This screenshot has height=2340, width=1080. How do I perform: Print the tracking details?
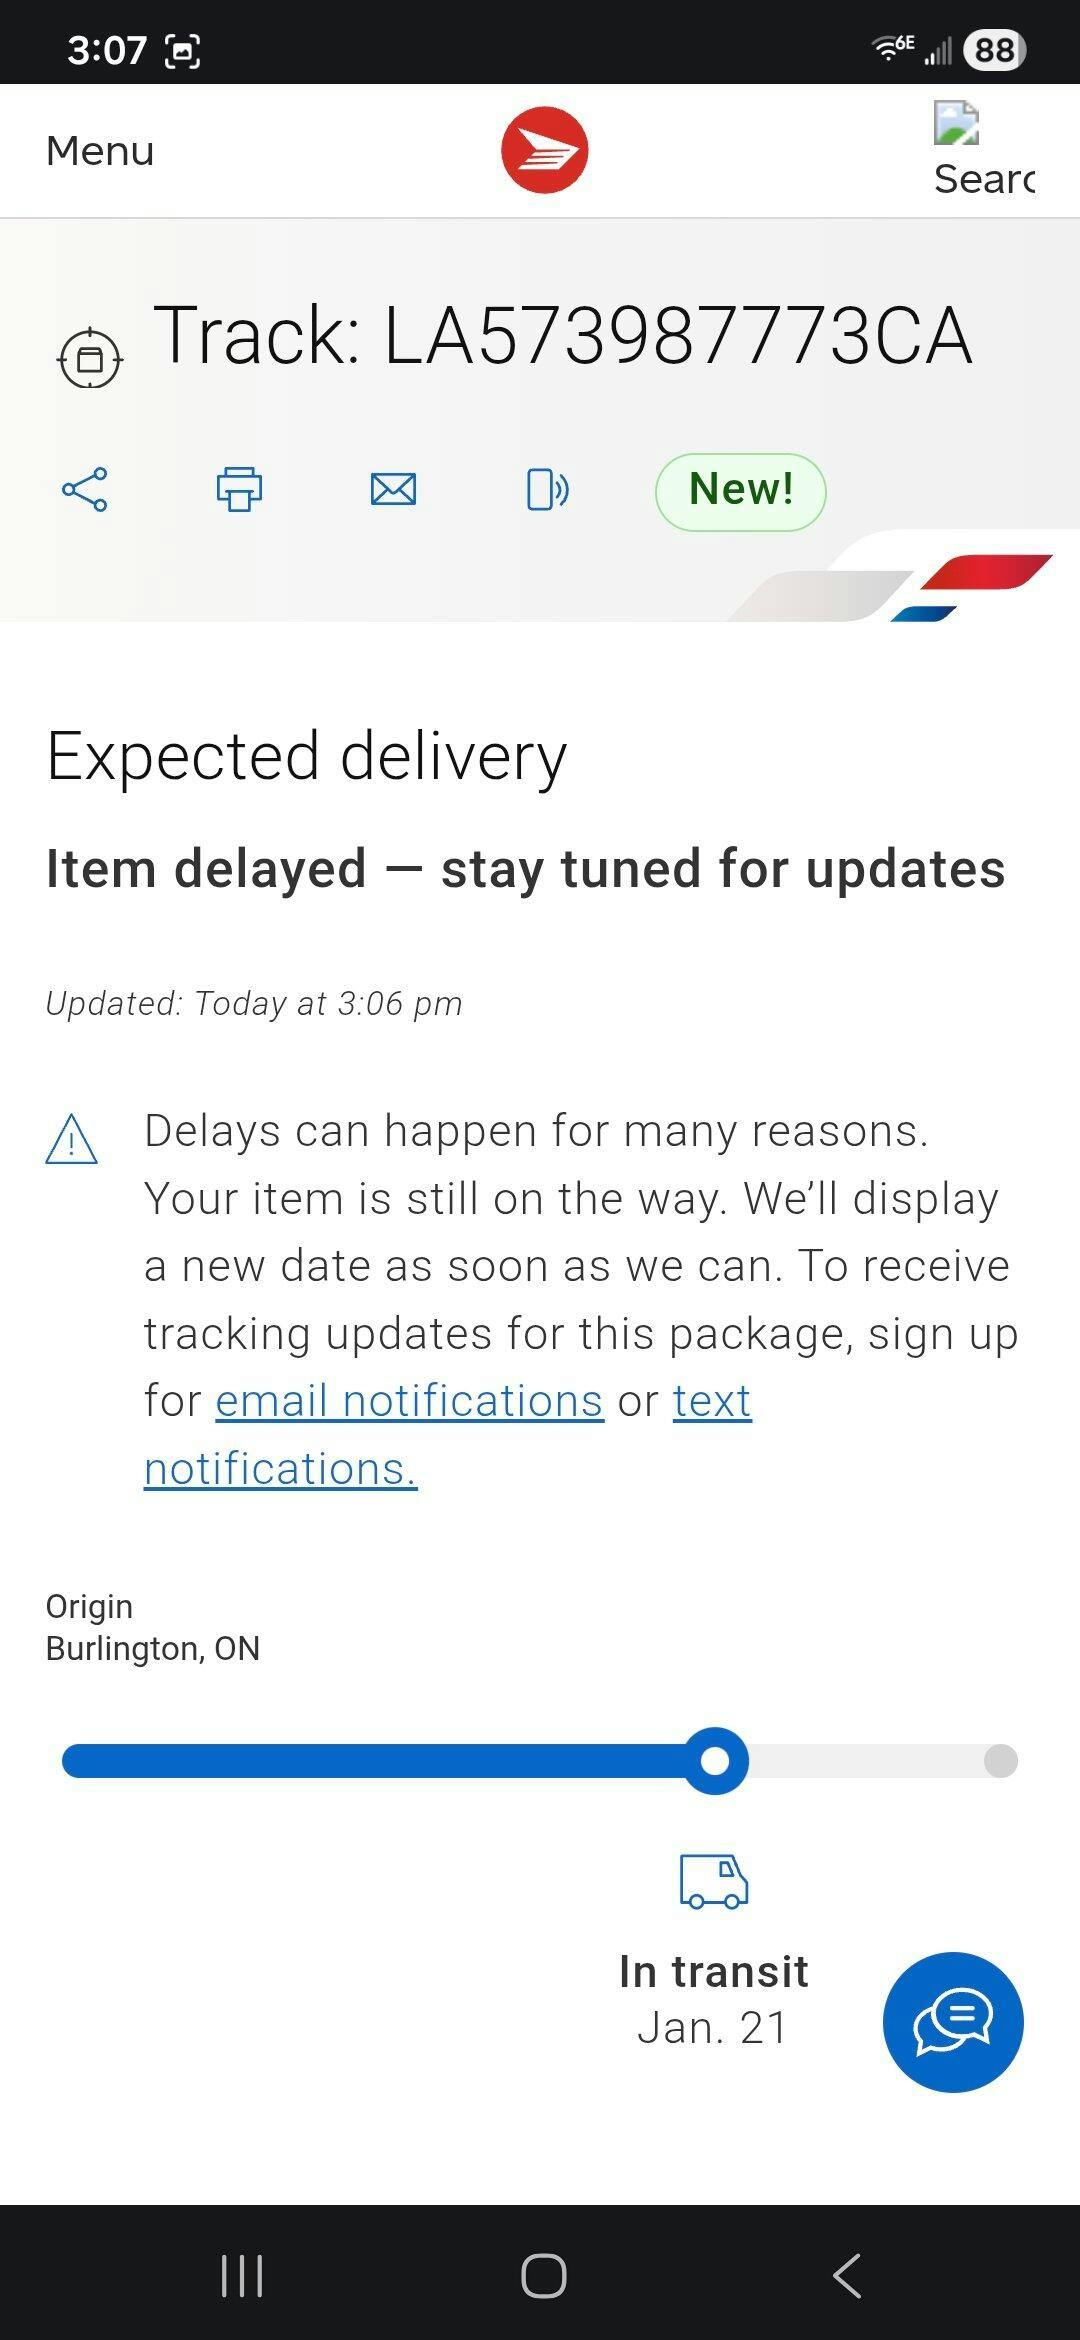point(239,490)
